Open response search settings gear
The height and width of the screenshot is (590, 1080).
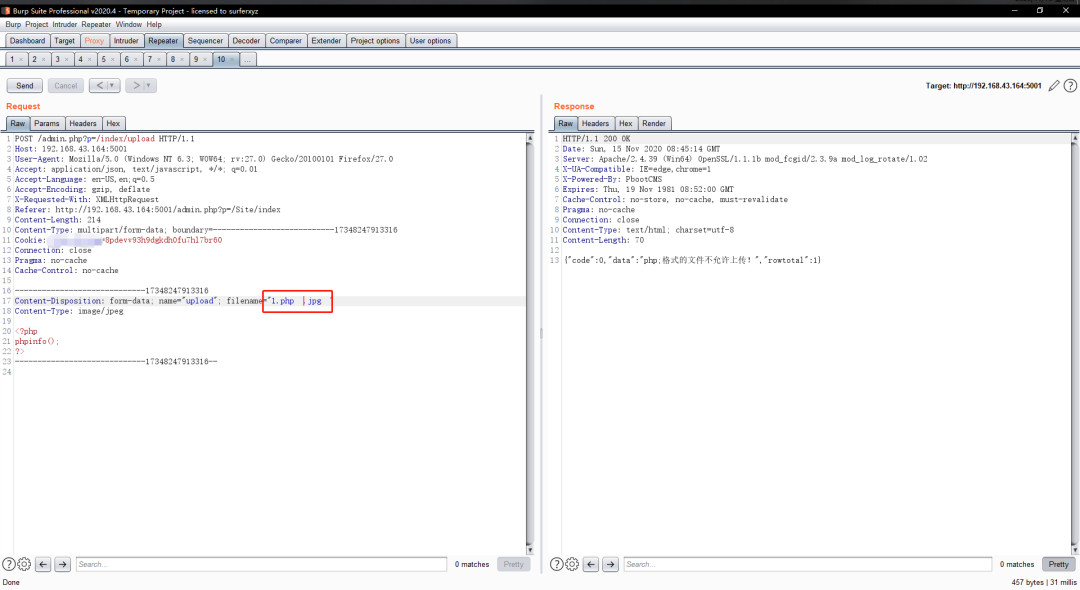[572, 564]
